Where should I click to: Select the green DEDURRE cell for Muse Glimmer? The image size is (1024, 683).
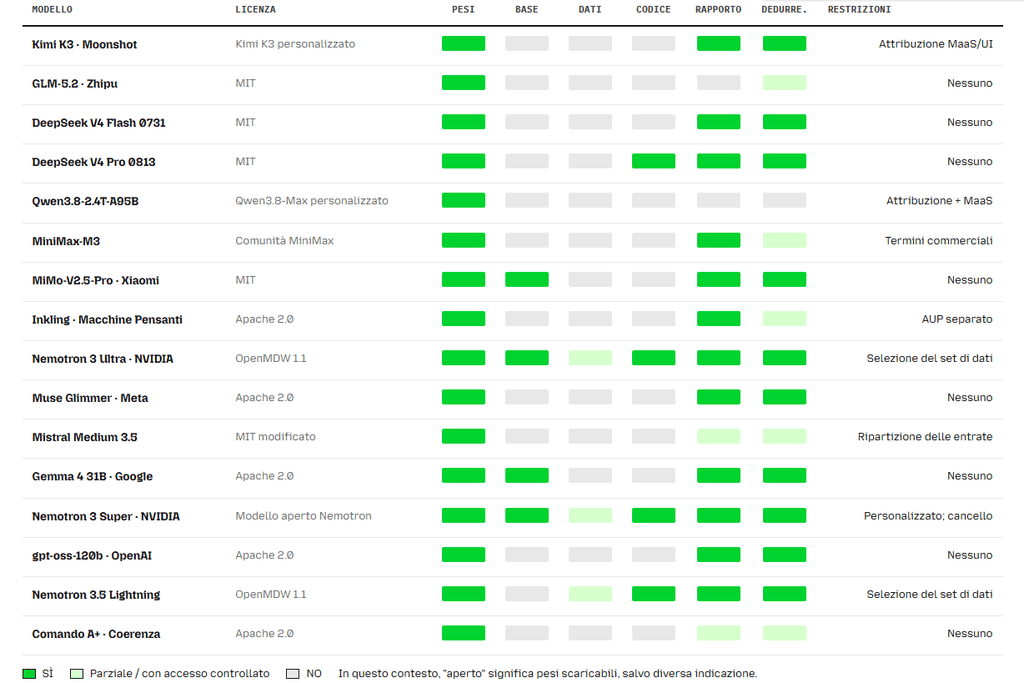point(784,397)
